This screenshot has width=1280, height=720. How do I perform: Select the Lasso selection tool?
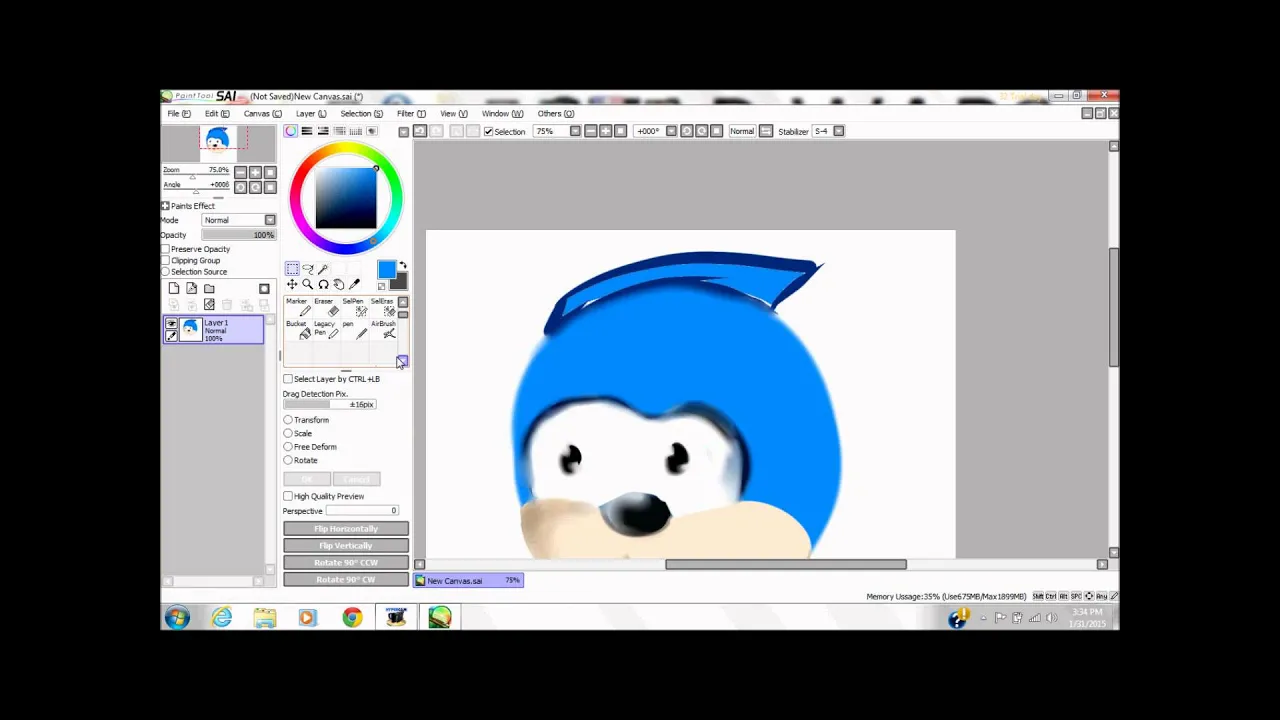pos(308,267)
